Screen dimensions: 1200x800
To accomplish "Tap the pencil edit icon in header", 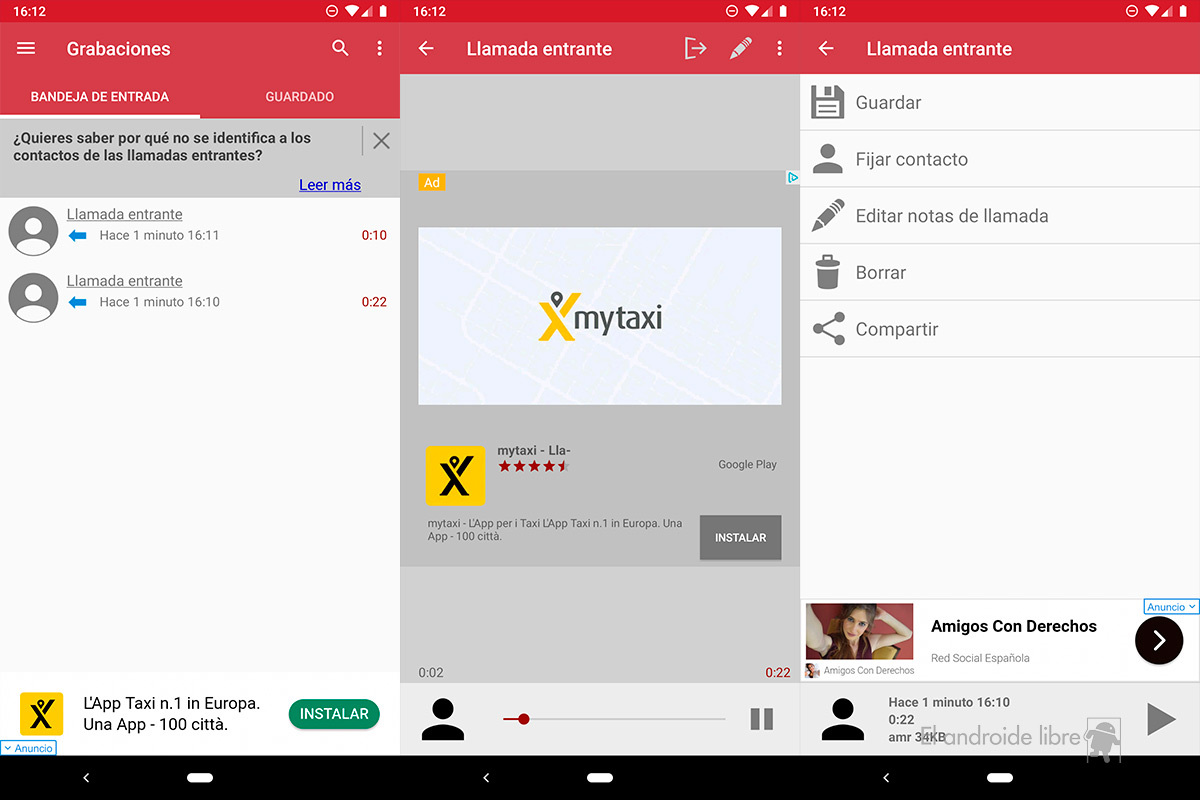I will click(x=740, y=49).
